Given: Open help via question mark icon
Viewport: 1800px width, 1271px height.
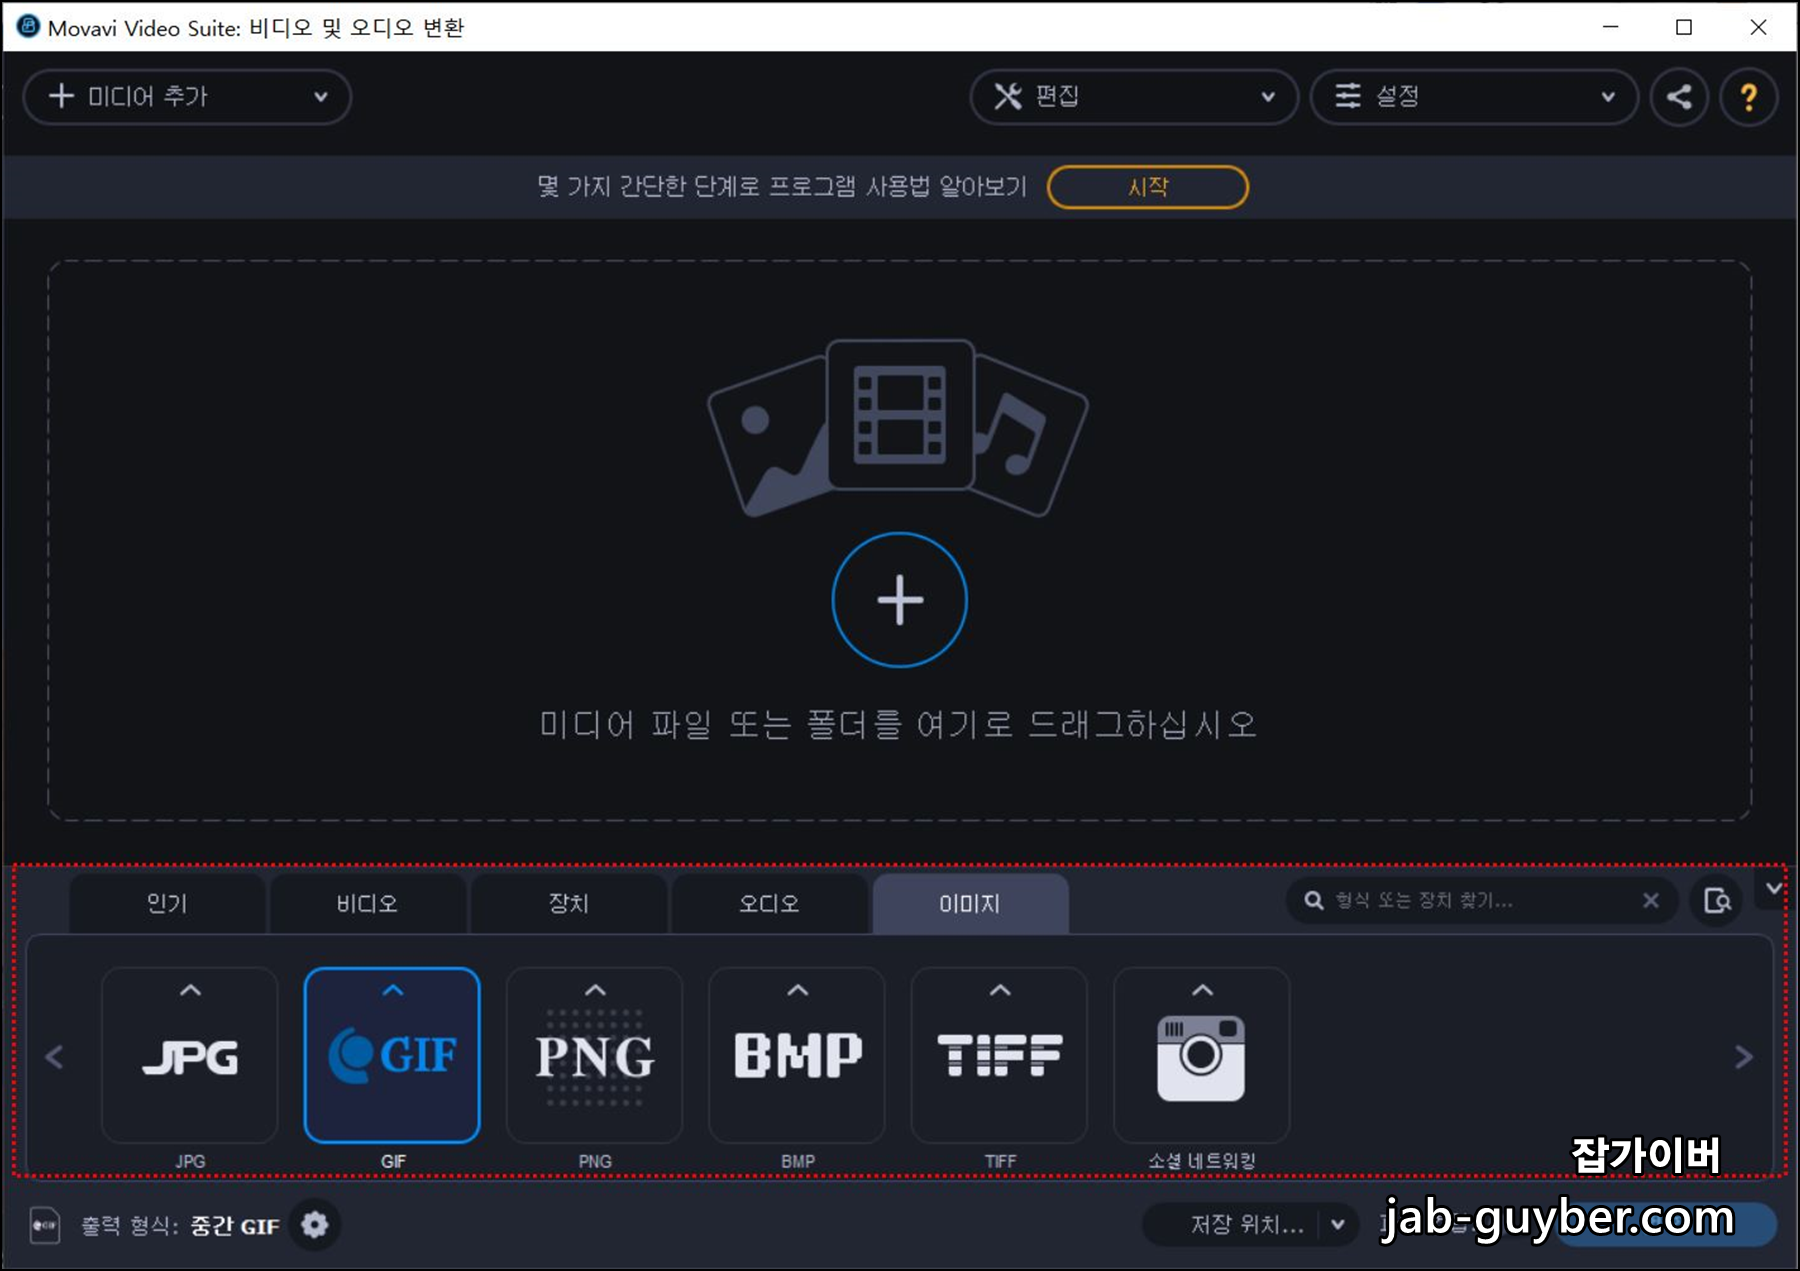Looking at the screenshot, I should [1748, 97].
